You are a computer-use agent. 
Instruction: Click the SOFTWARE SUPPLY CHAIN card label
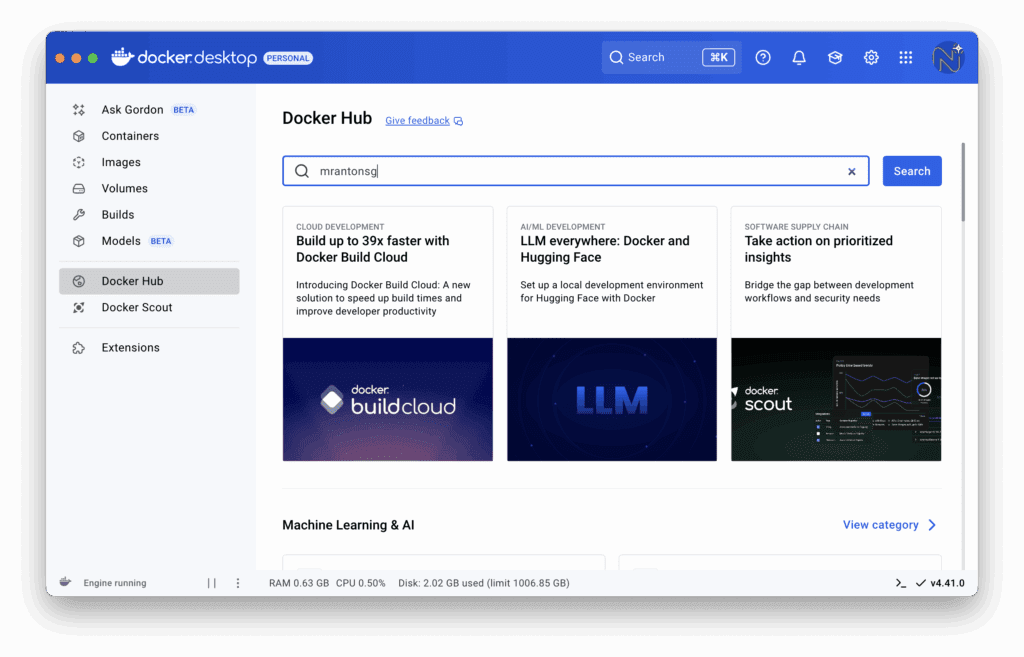click(x=797, y=227)
